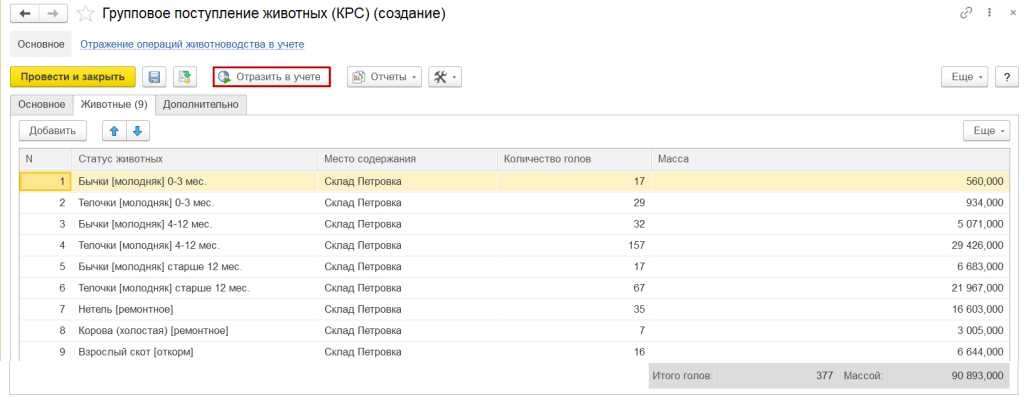Click mass cell 16 603,000
The height and width of the screenshot is (398, 1024).
tap(831, 309)
